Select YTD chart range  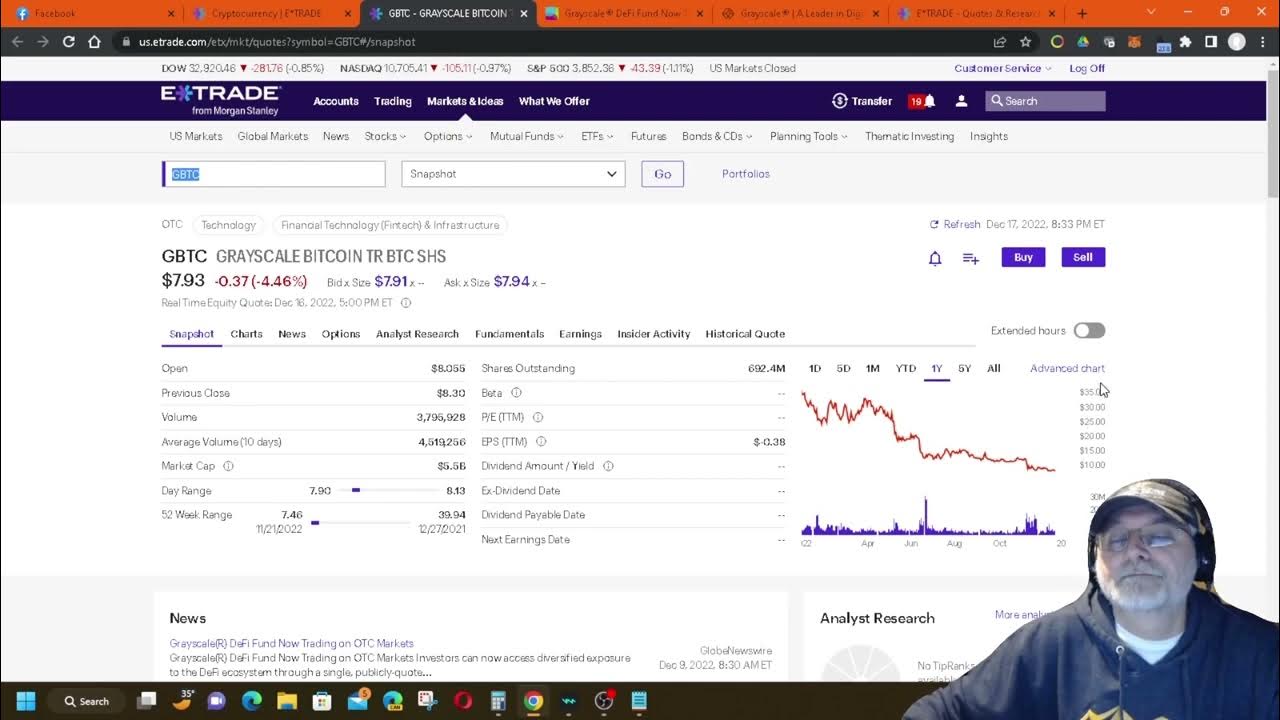click(906, 368)
